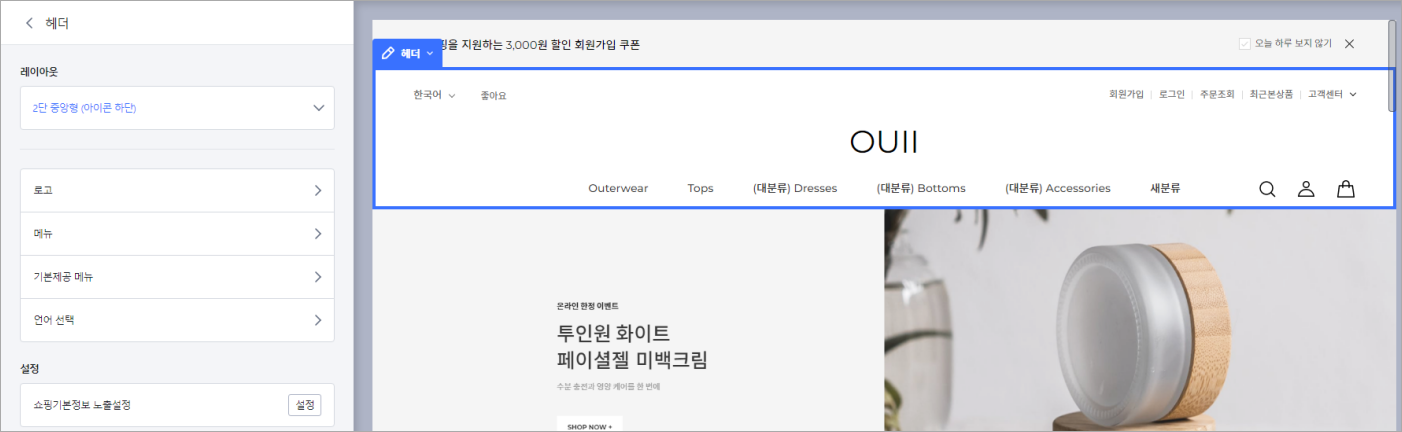This screenshot has width=1402, height=432.
Task: Select the (대분류) Bottoms menu item
Action: click(x=921, y=188)
